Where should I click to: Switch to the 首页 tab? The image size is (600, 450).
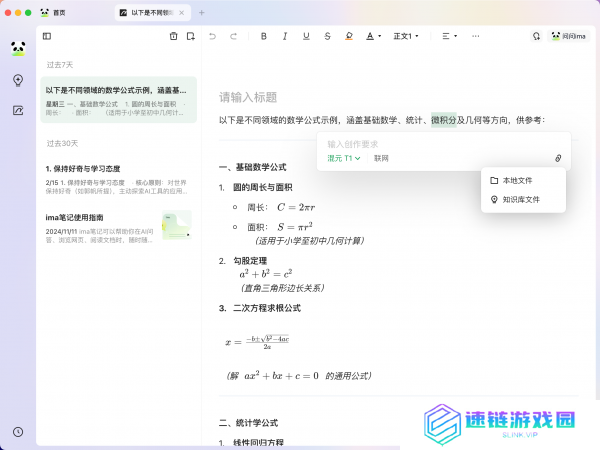coord(53,13)
